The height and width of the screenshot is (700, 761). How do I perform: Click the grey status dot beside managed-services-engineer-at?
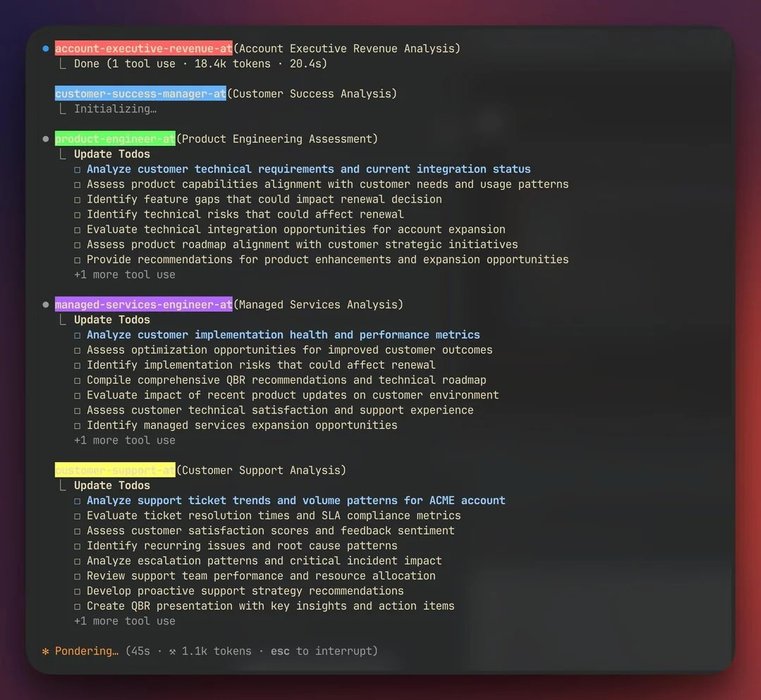46,305
